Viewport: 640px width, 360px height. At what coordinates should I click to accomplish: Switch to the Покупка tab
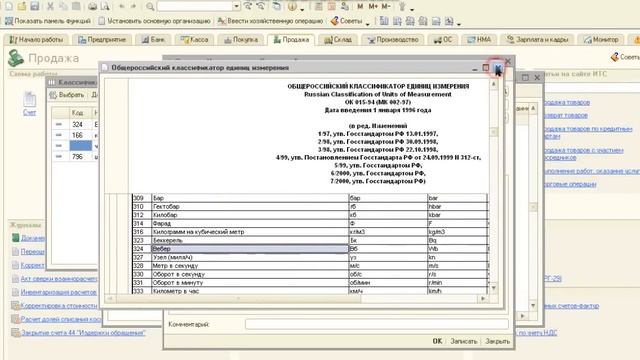(x=241, y=40)
